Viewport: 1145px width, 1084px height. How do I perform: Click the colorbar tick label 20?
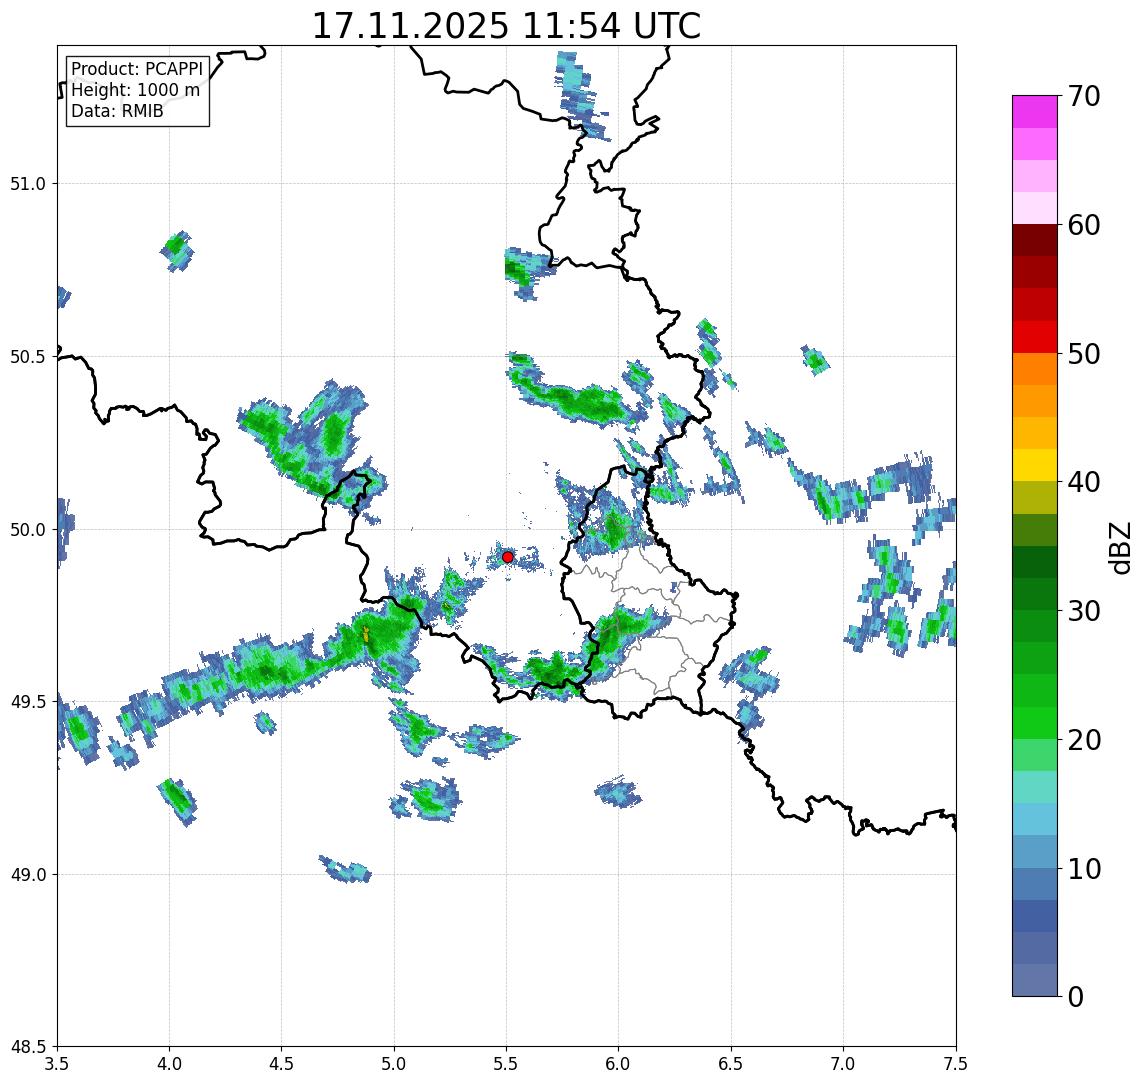pyautogui.click(x=1084, y=740)
